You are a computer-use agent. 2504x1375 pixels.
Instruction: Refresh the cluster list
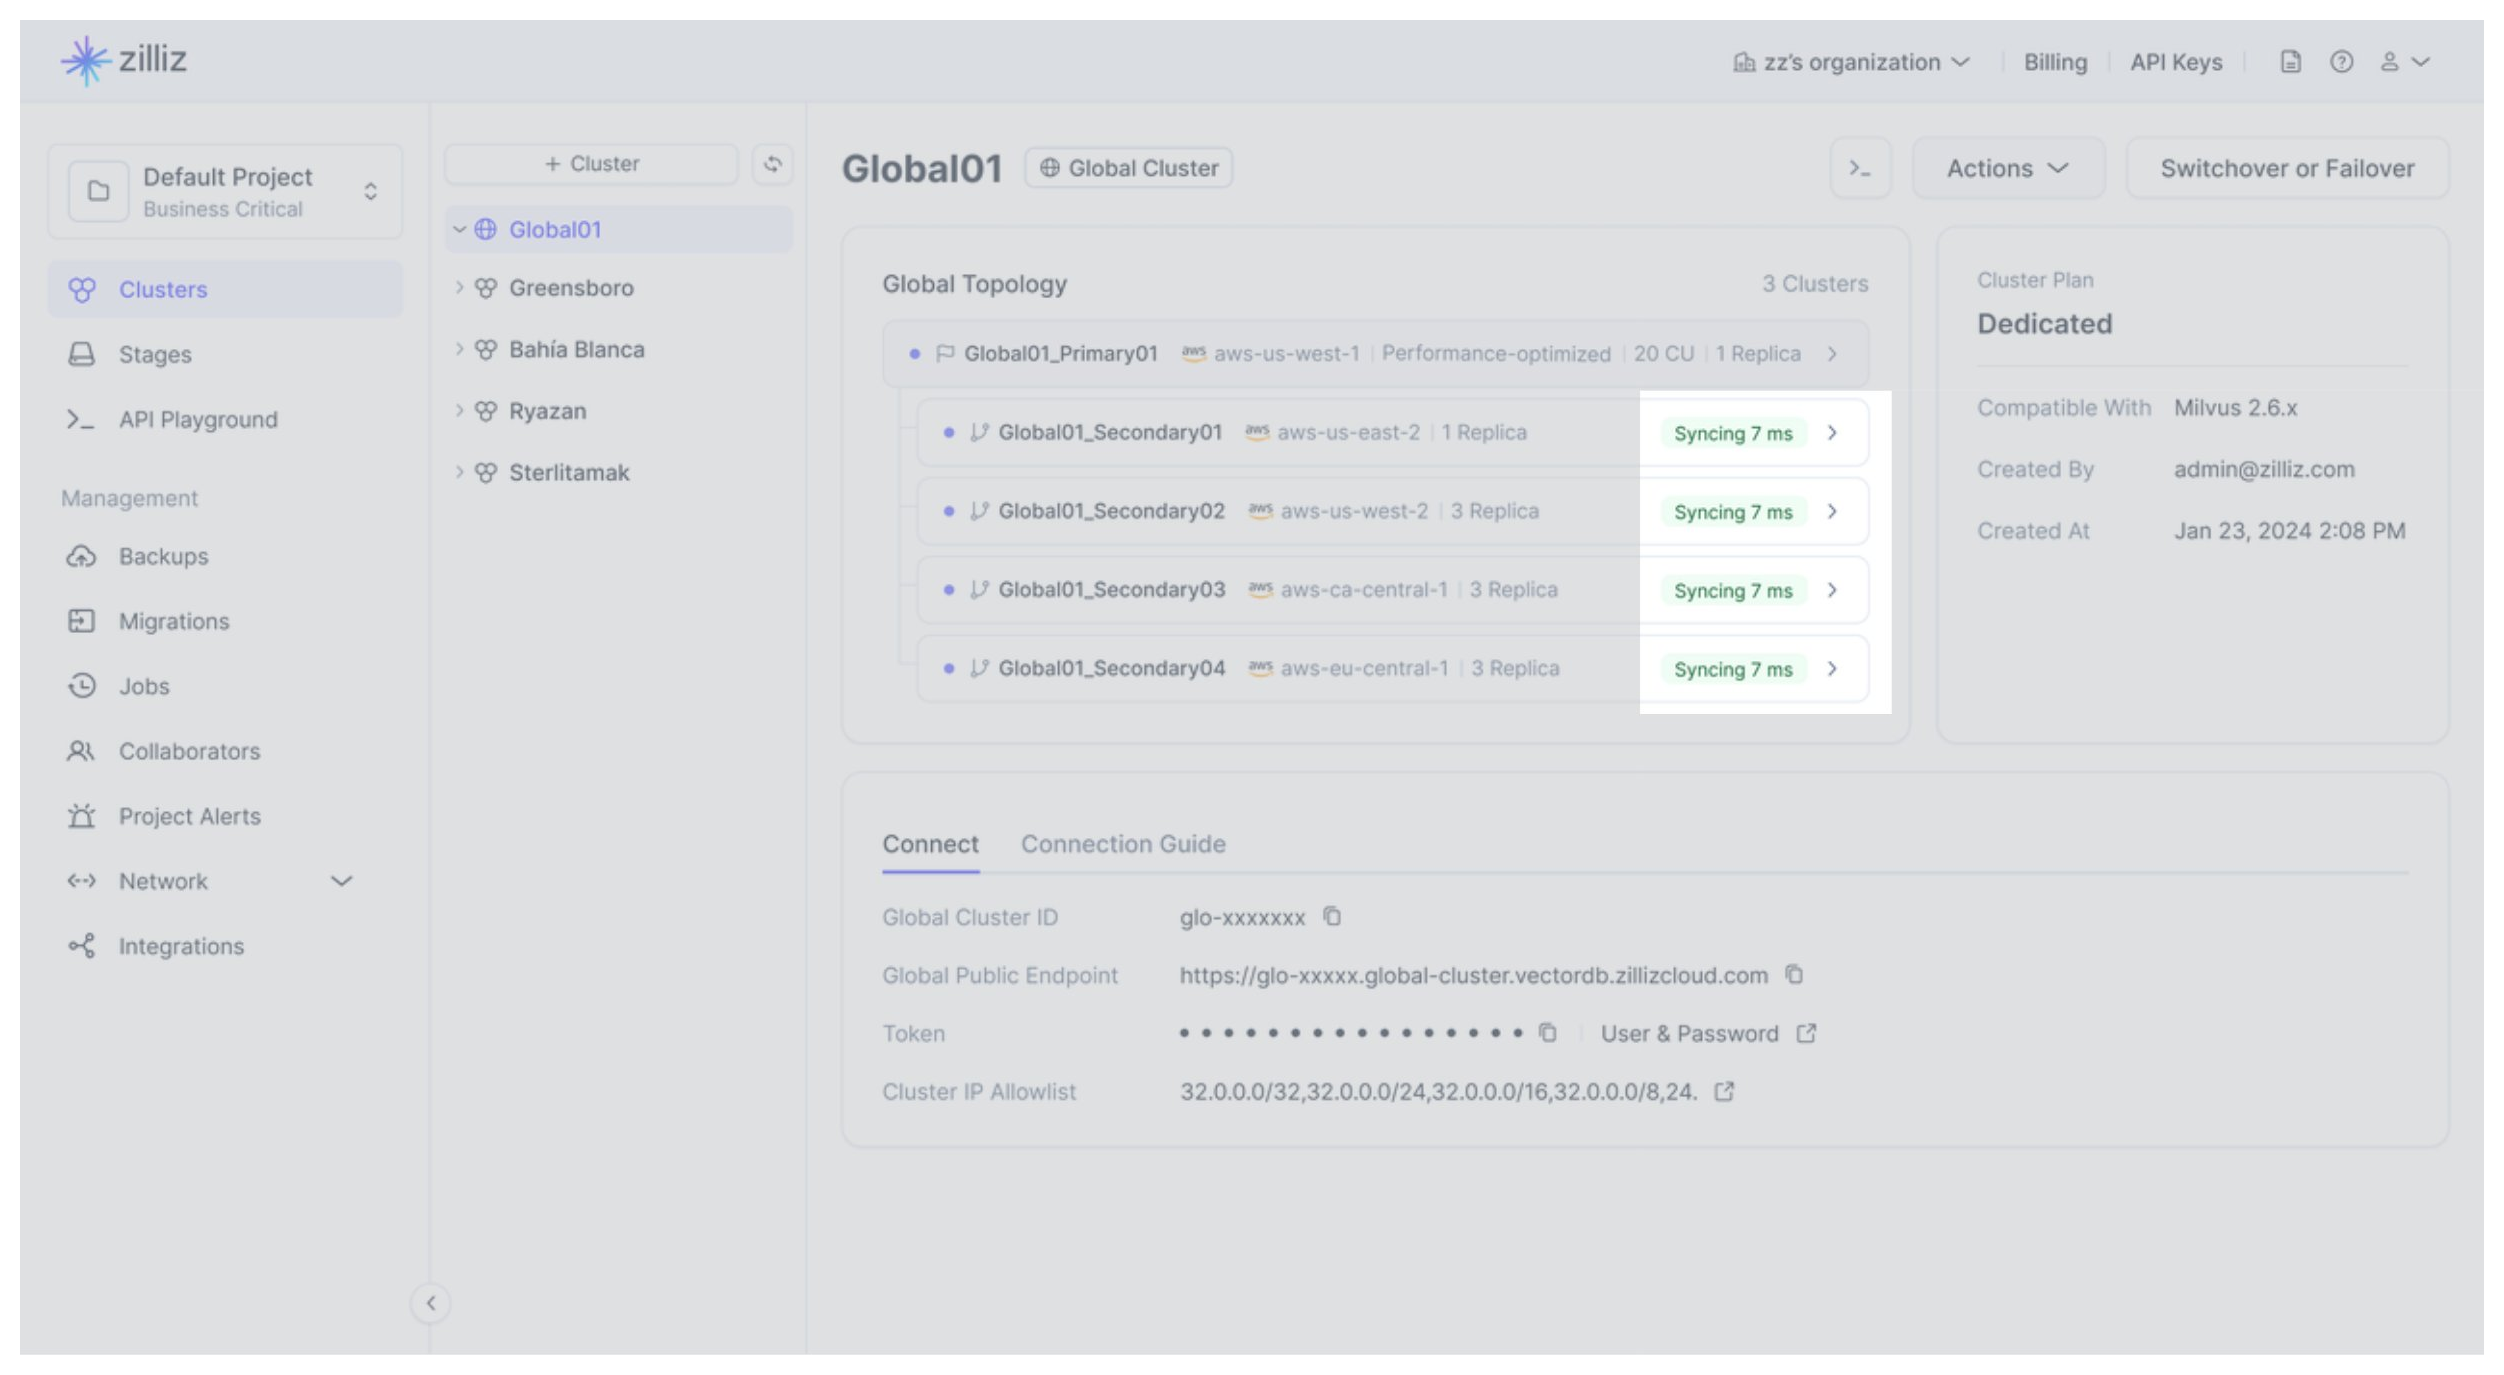click(x=773, y=164)
